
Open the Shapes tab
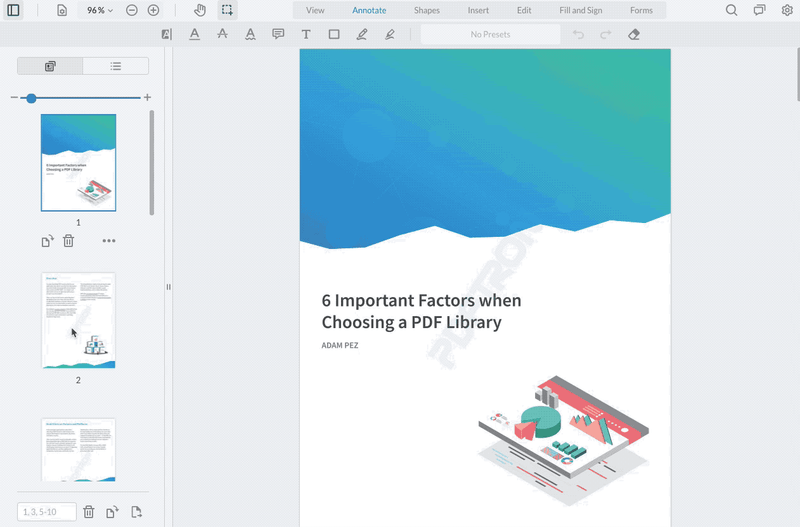[427, 10]
